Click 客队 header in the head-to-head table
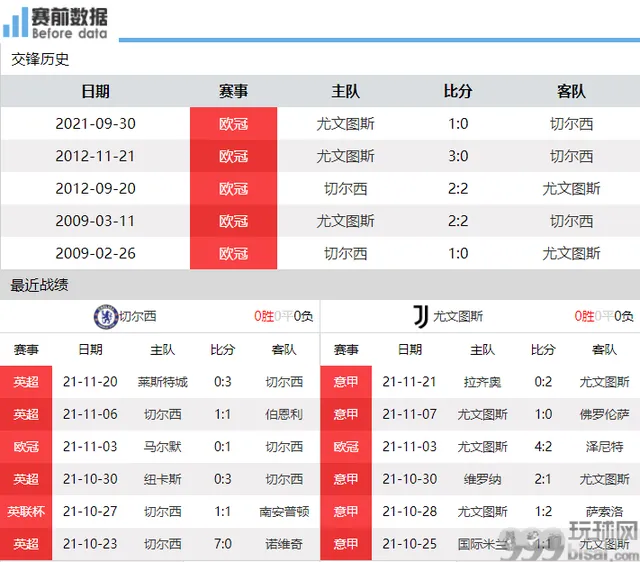This screenshot has height=562, width=640. [571, 91]
